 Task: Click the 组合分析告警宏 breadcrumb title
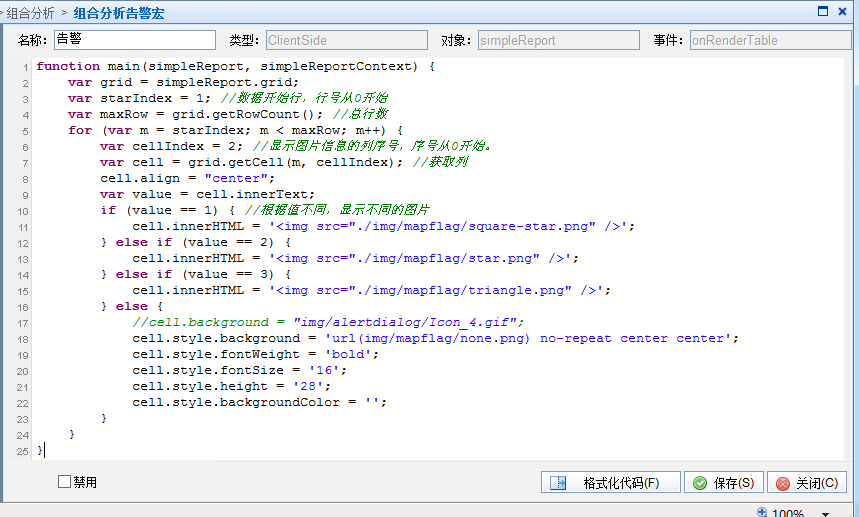119,13
